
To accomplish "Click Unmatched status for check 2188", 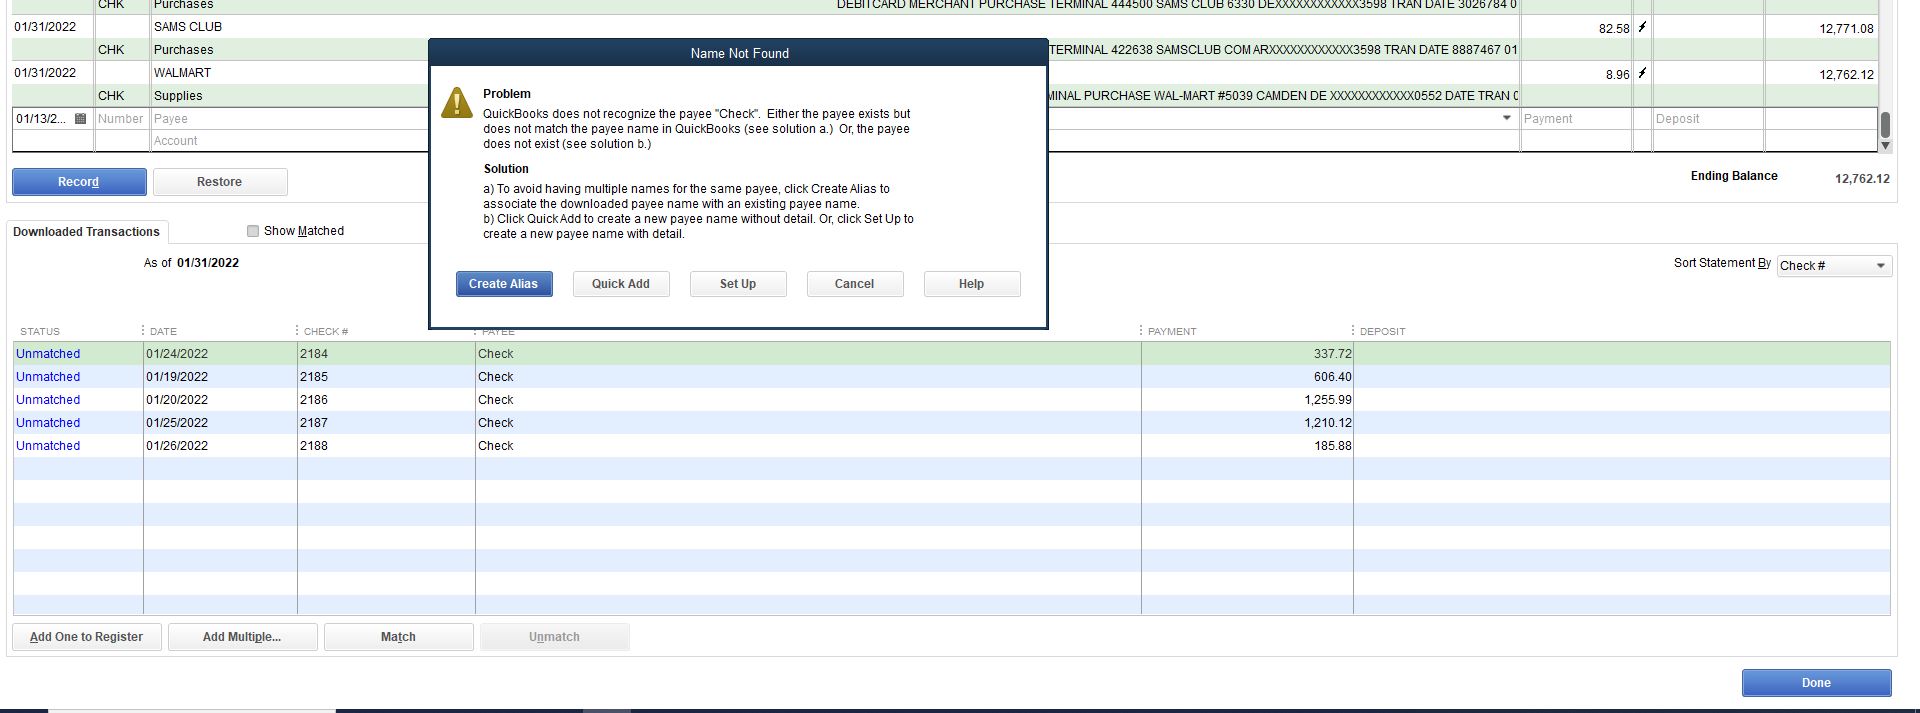I will tap(48, 446).
